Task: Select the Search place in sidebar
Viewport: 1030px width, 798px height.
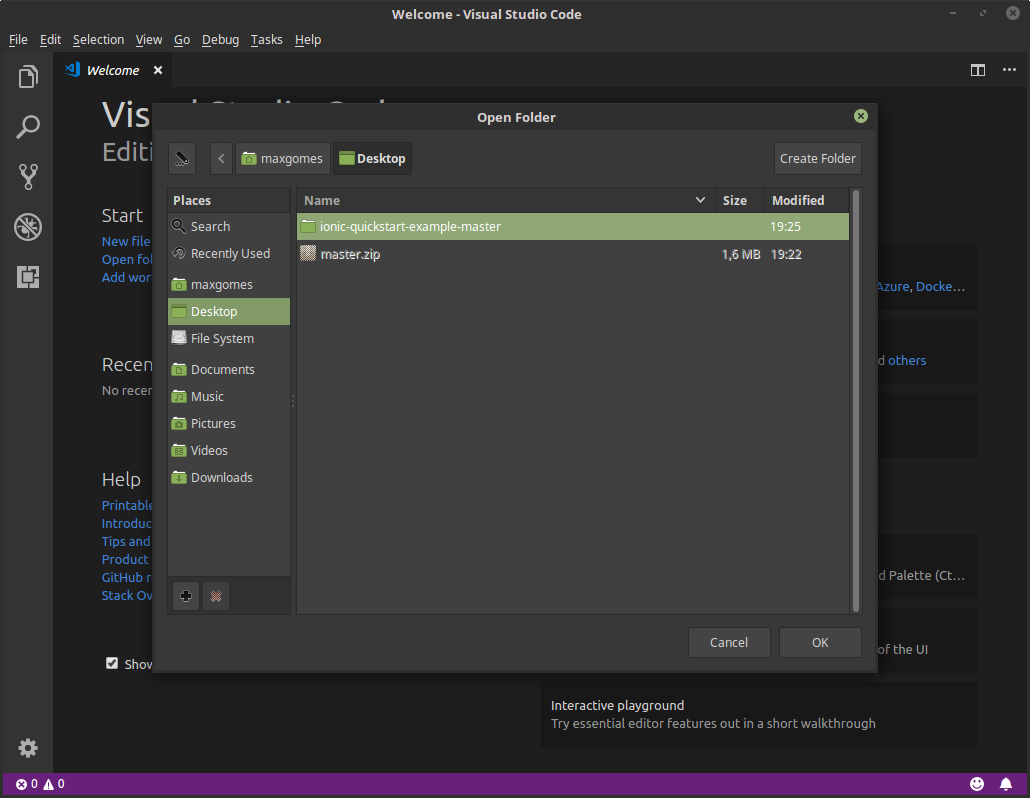Action: tap(229, 227)
